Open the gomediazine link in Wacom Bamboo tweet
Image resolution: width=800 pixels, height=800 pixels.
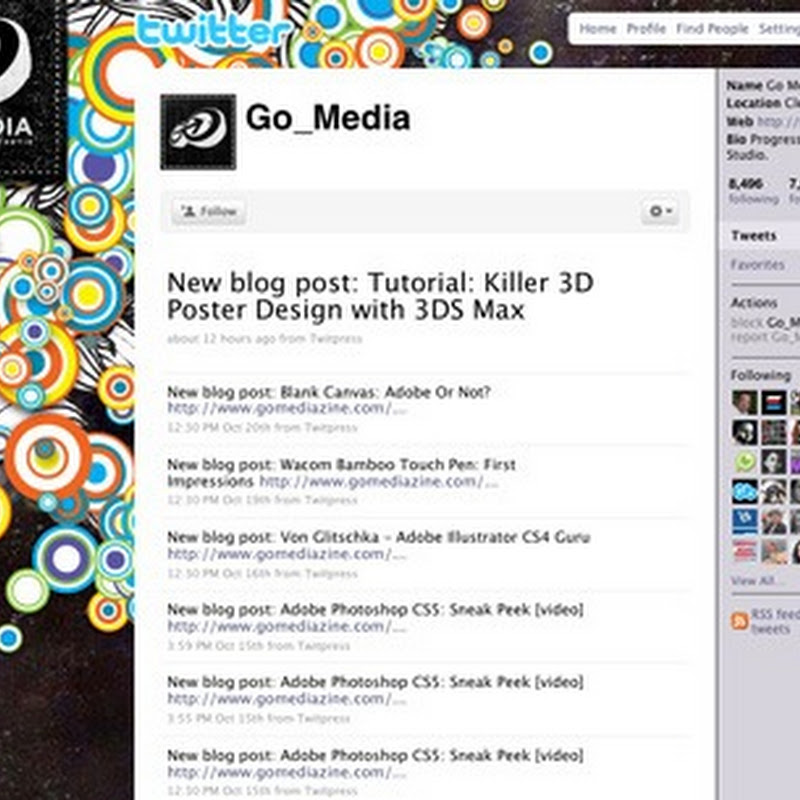pyautogui.click(x=379, y=481)
